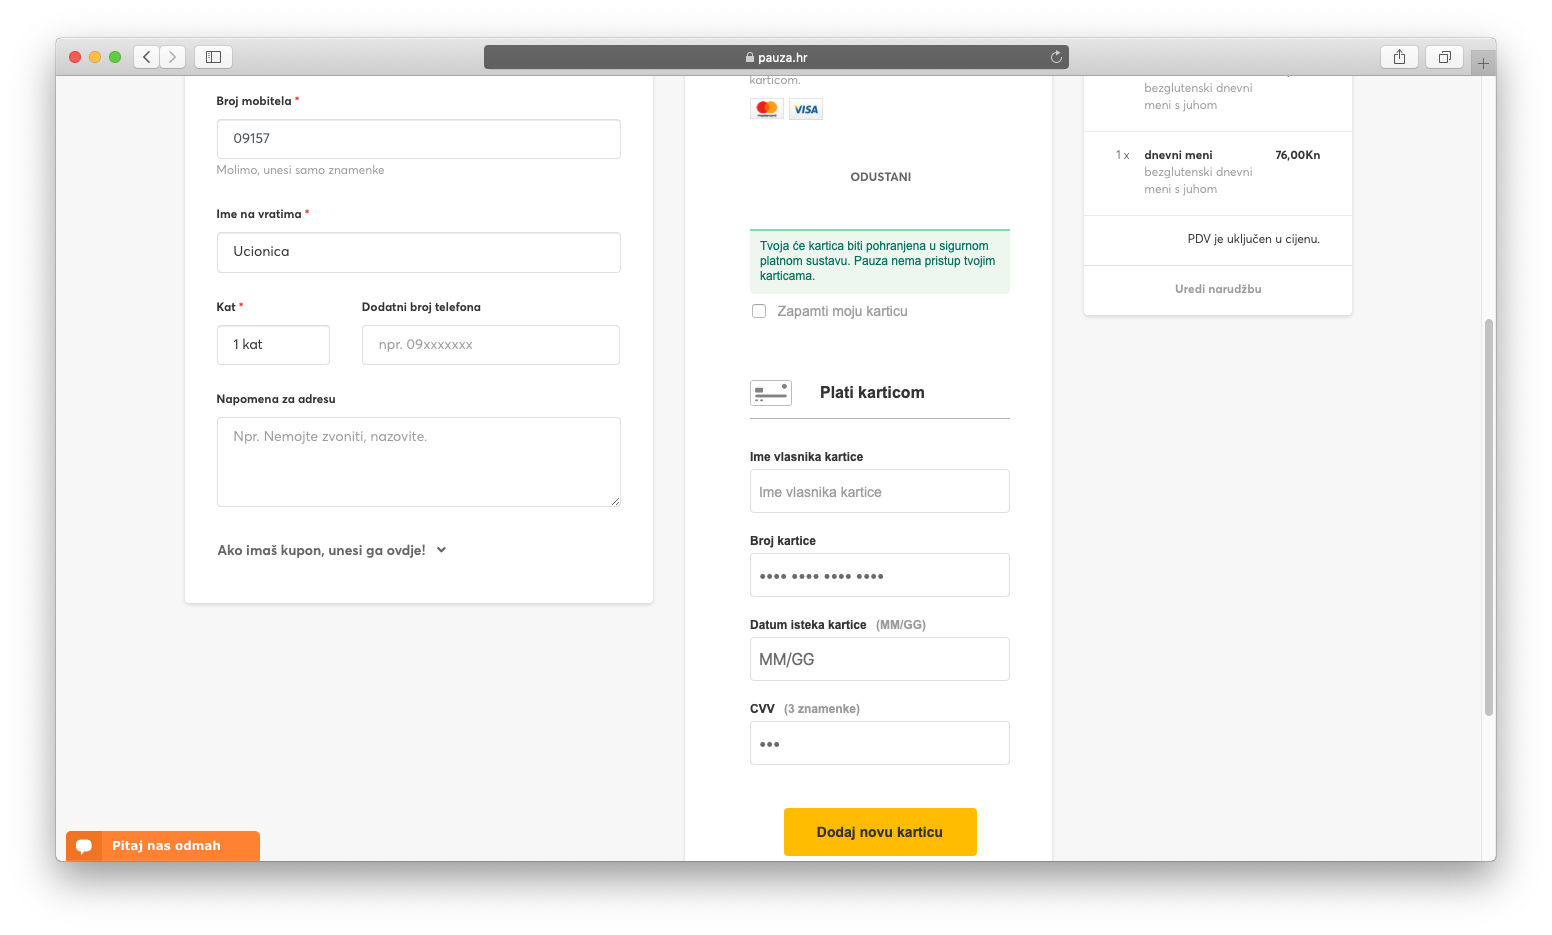This screenshot has height=935, width=1552.
Task: Click the Safari forward navigation arrow
Action: (x=173, y=57)
